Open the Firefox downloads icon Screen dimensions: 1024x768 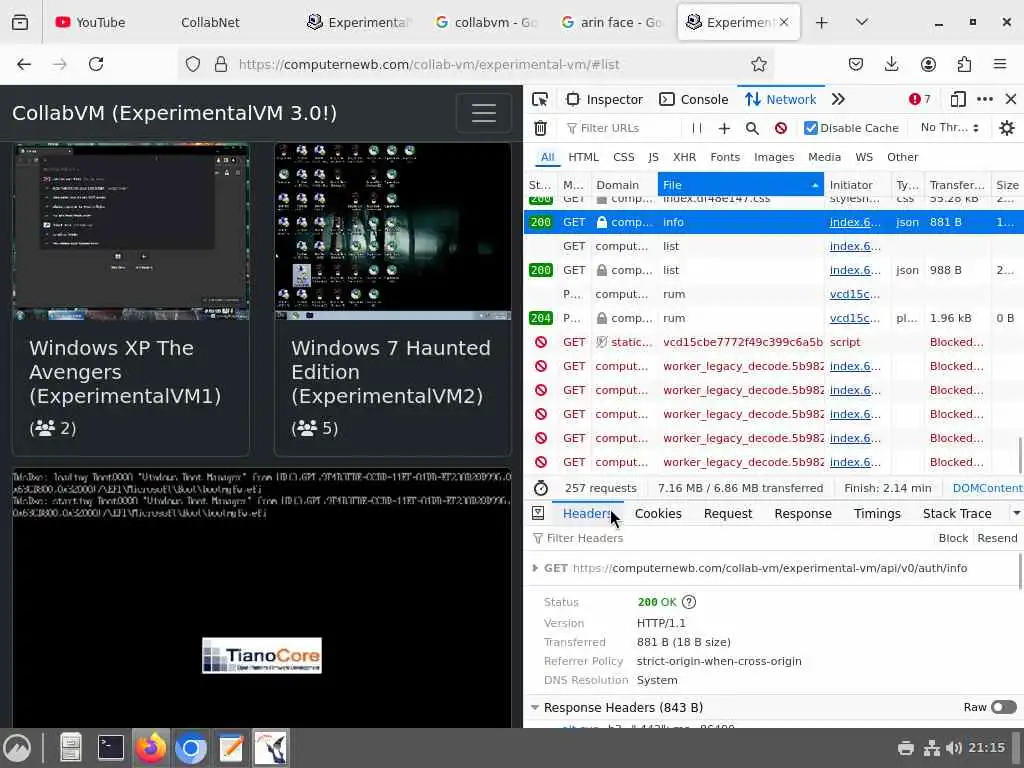click(891, 64)
